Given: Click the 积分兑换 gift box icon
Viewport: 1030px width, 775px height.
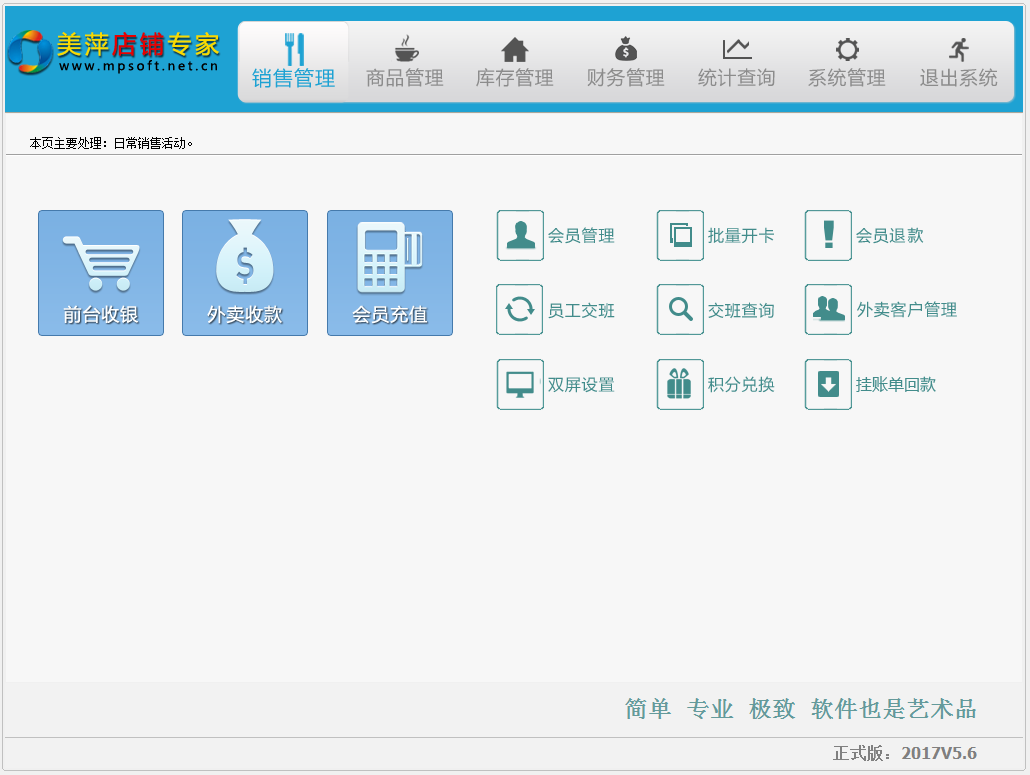Looking at the screenshot, I should [680, 385].
